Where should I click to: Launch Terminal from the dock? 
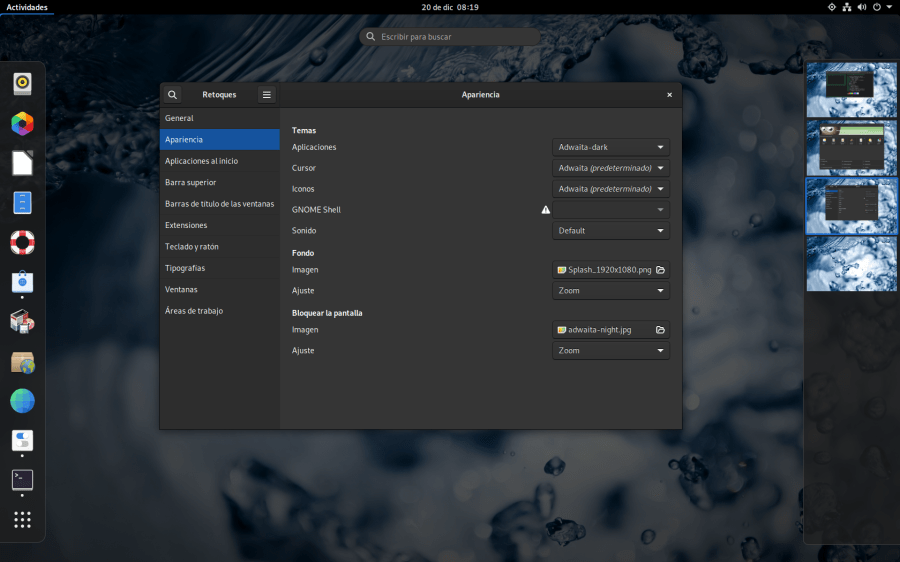click(x=22, y=480)
